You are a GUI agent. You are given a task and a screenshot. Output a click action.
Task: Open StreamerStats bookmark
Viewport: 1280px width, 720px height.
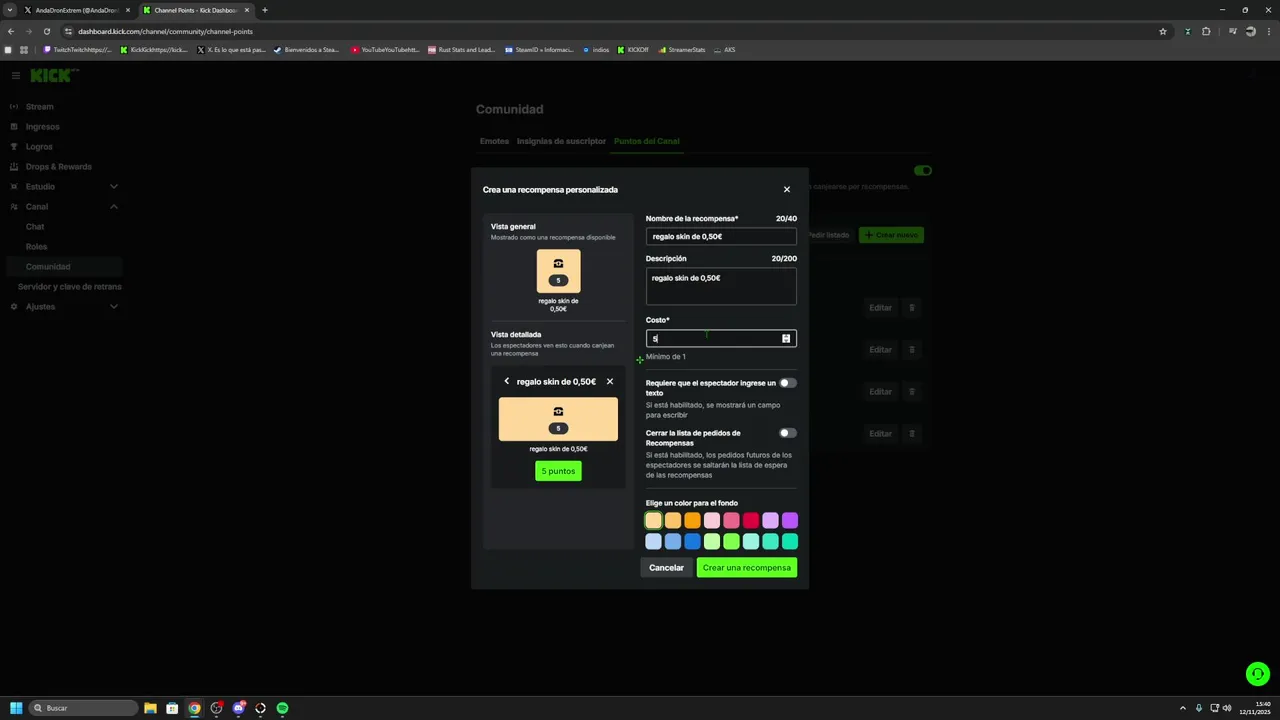(682, 49)
